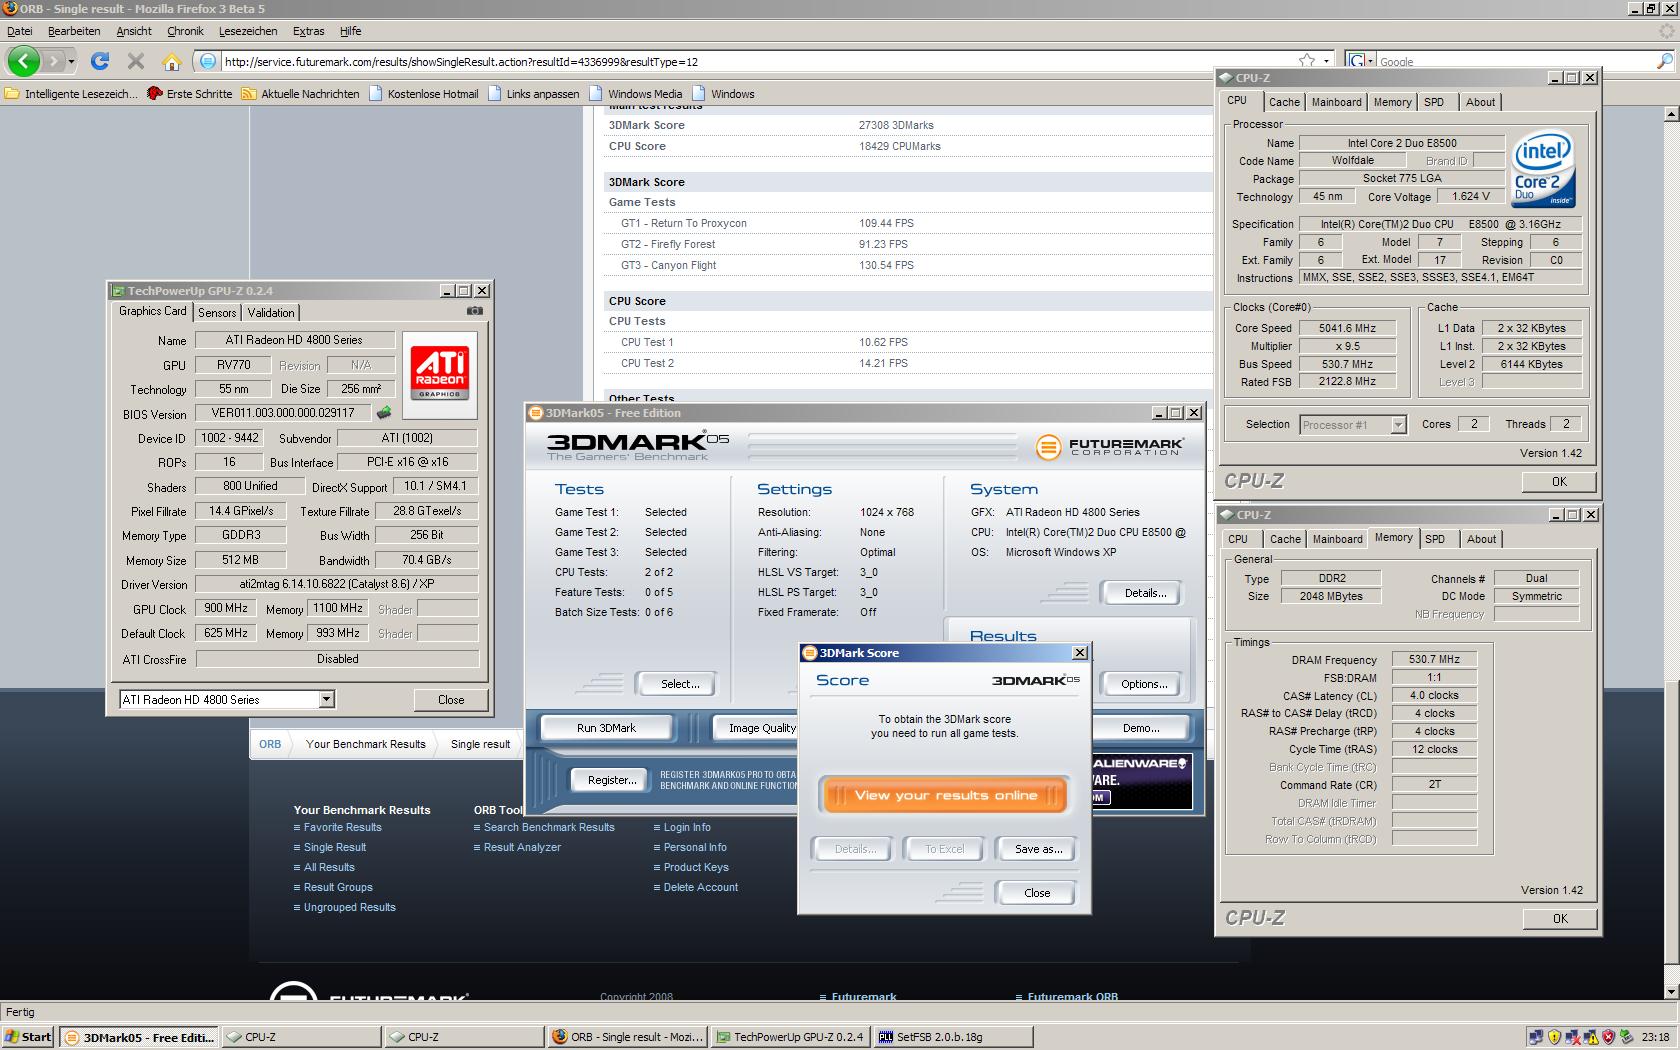The image size is (1680, 1050).
Task: Click Save as... in 3DMark Score dialog
Action: tap(1038, 849)
